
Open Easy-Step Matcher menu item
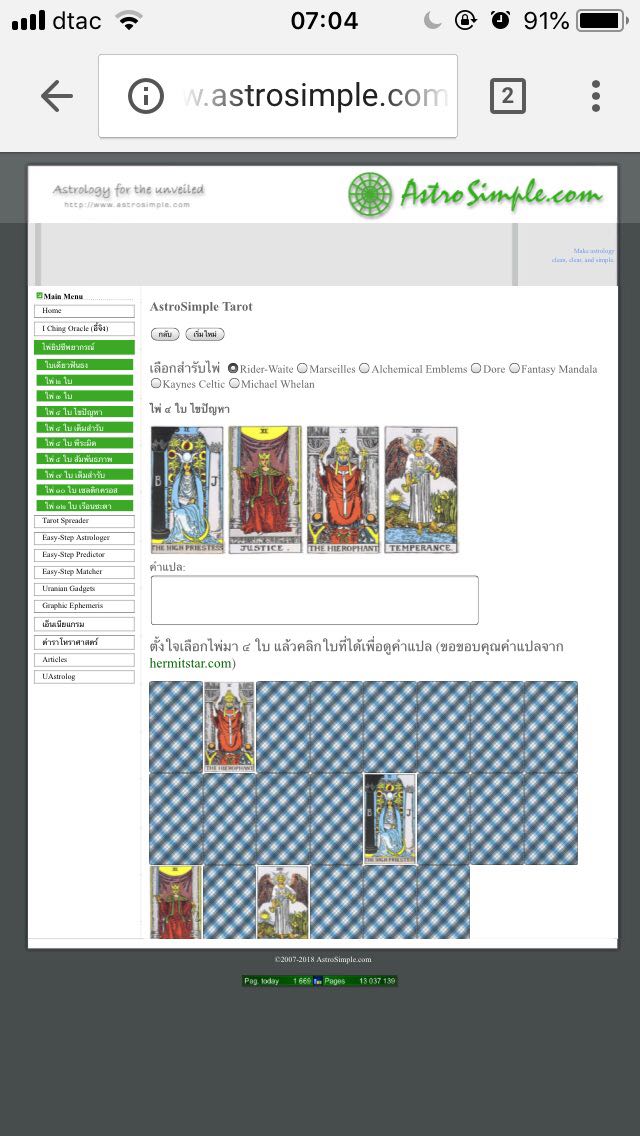click(x=84, y=572)
